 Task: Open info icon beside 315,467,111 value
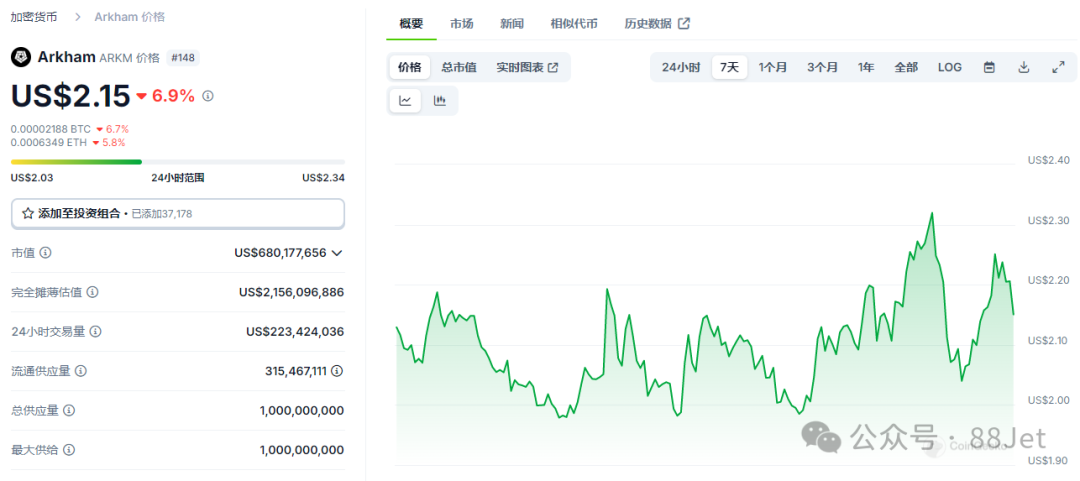(x=337, y=371)
